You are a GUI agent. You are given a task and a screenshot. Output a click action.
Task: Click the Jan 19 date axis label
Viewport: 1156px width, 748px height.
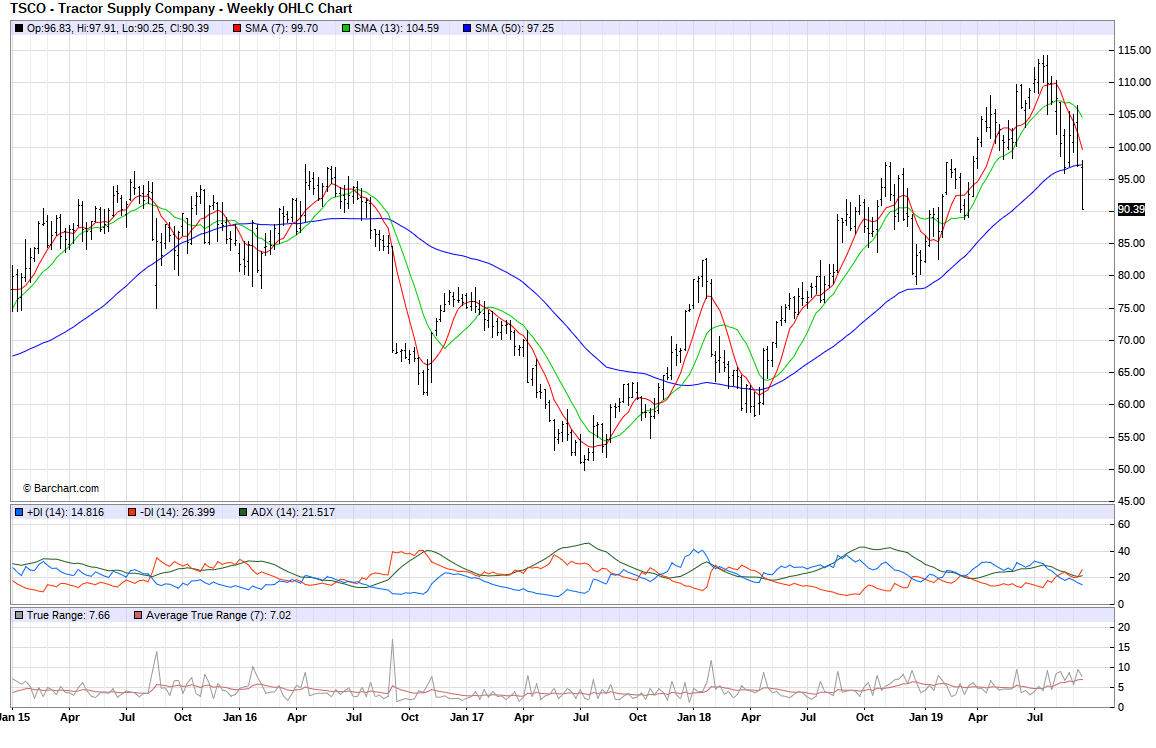pos(925,717)
